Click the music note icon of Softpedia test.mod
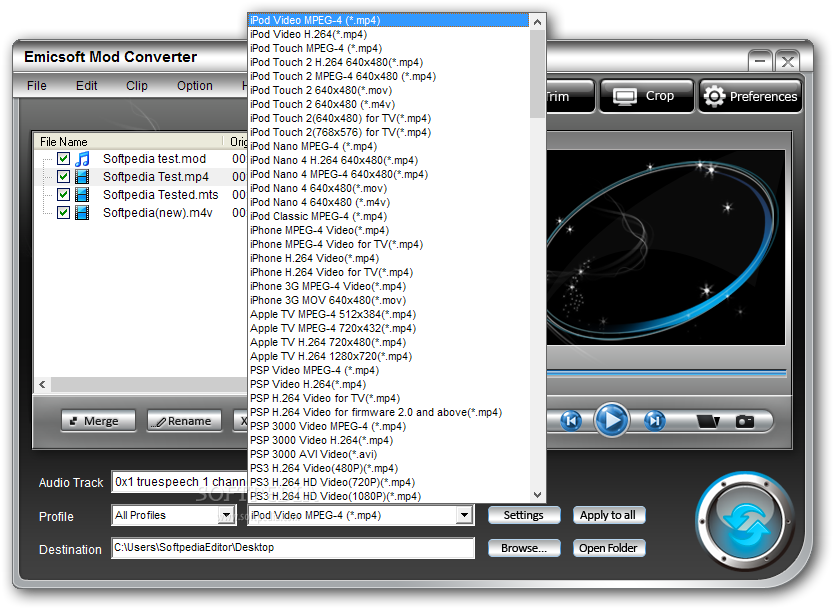Viewport: 834px width, 609px height. pos(82,158)
